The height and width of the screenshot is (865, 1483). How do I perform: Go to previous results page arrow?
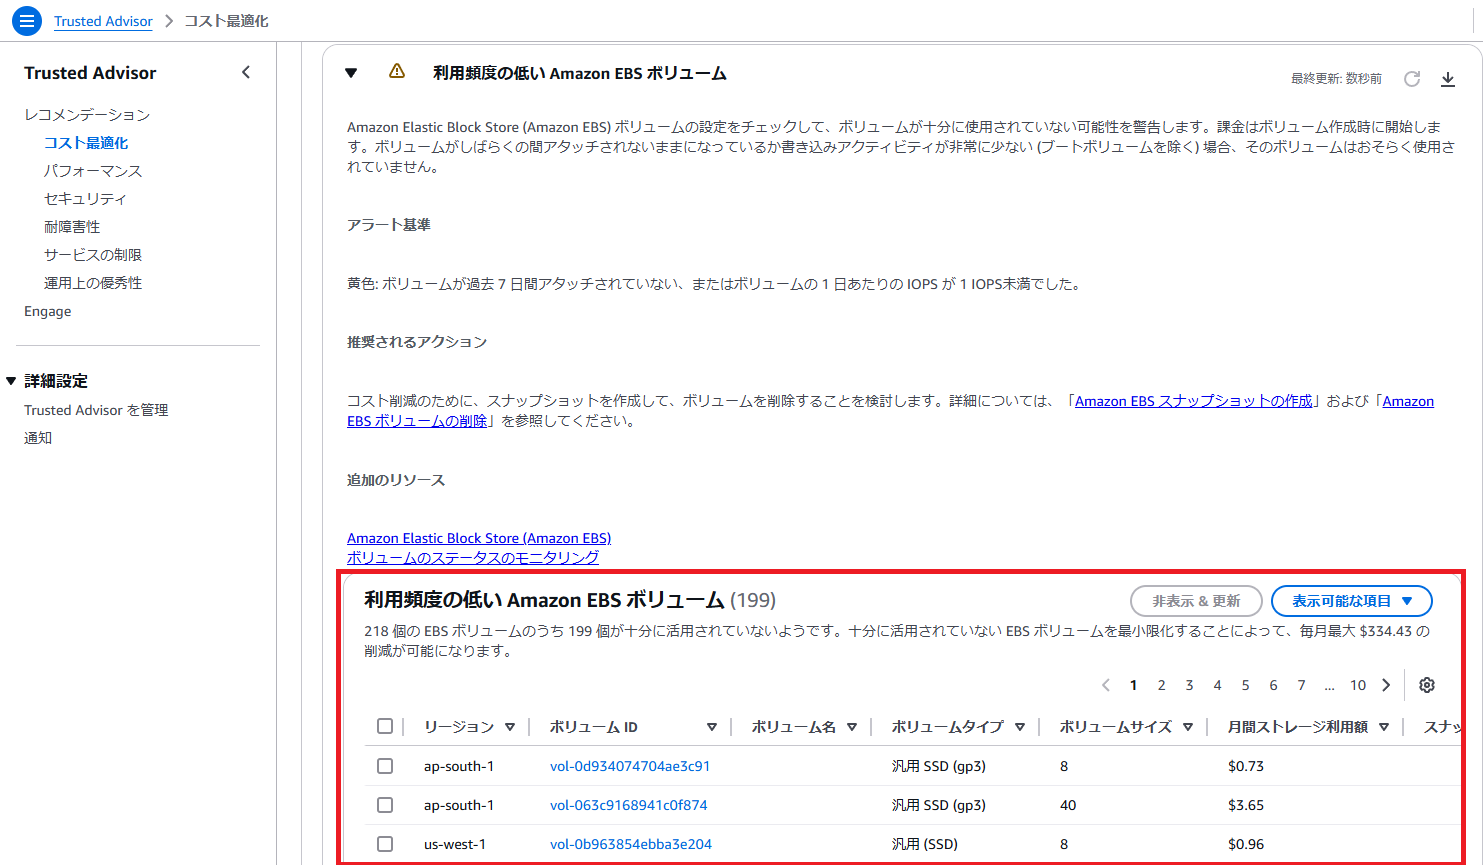pos(1106,685)
